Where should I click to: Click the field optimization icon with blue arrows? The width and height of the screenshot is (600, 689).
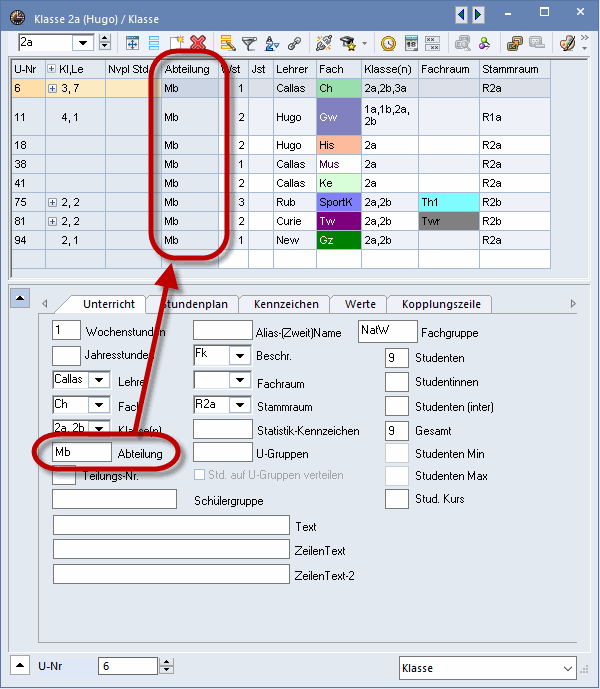point(132,43)
